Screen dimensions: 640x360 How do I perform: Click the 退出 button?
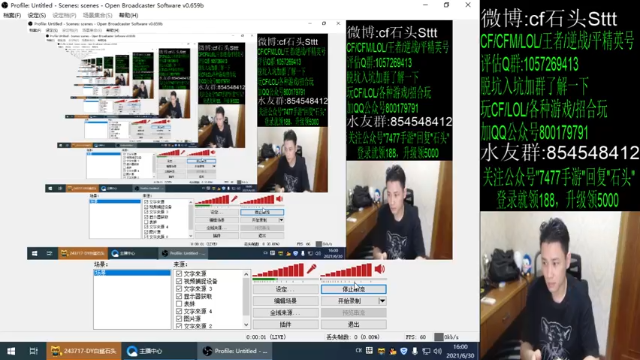[353, 324]
